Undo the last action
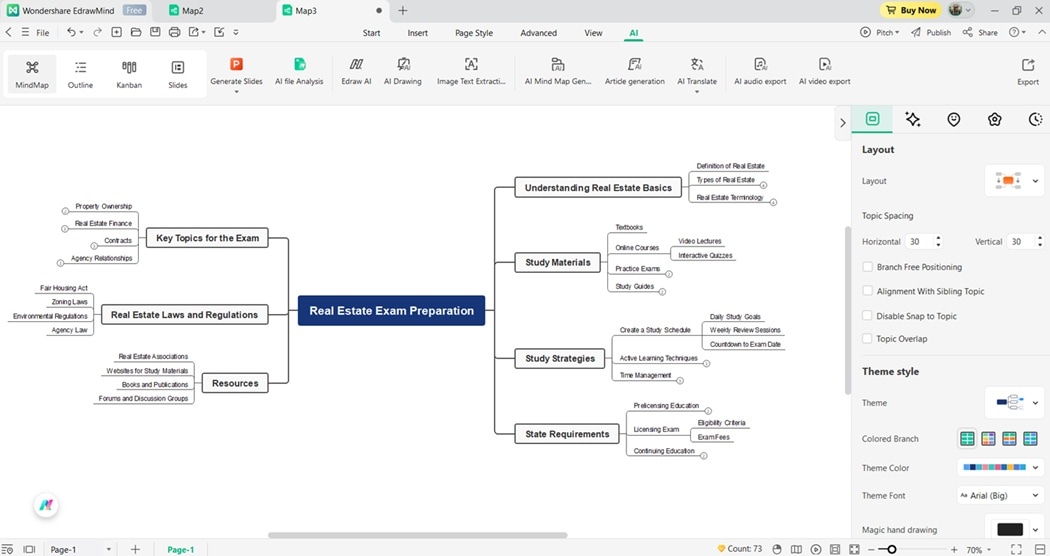 point(71,32)
